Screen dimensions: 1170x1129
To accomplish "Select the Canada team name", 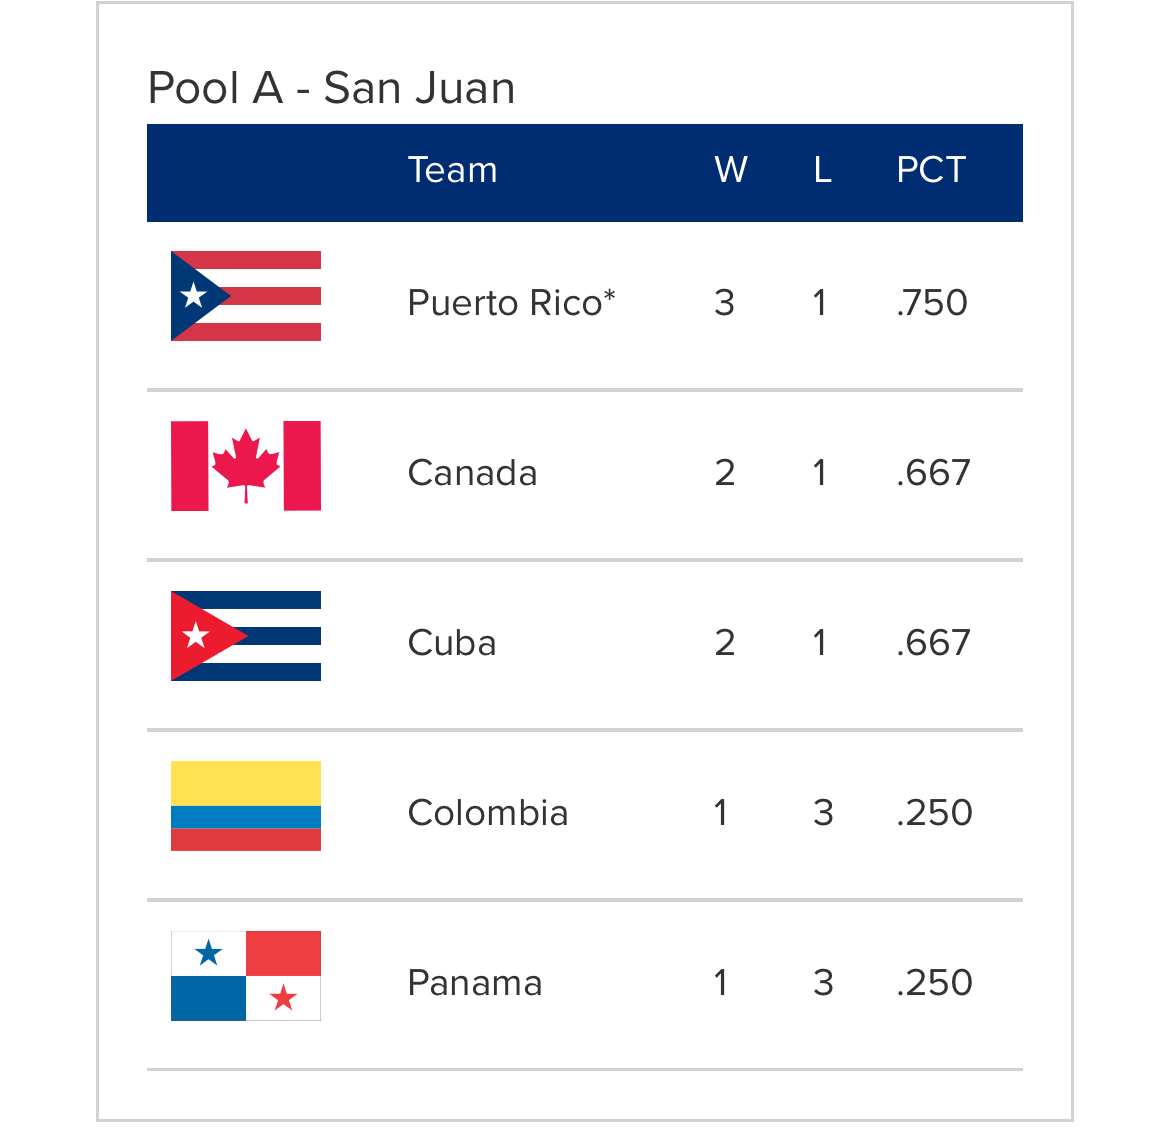I will pos(472,473).
